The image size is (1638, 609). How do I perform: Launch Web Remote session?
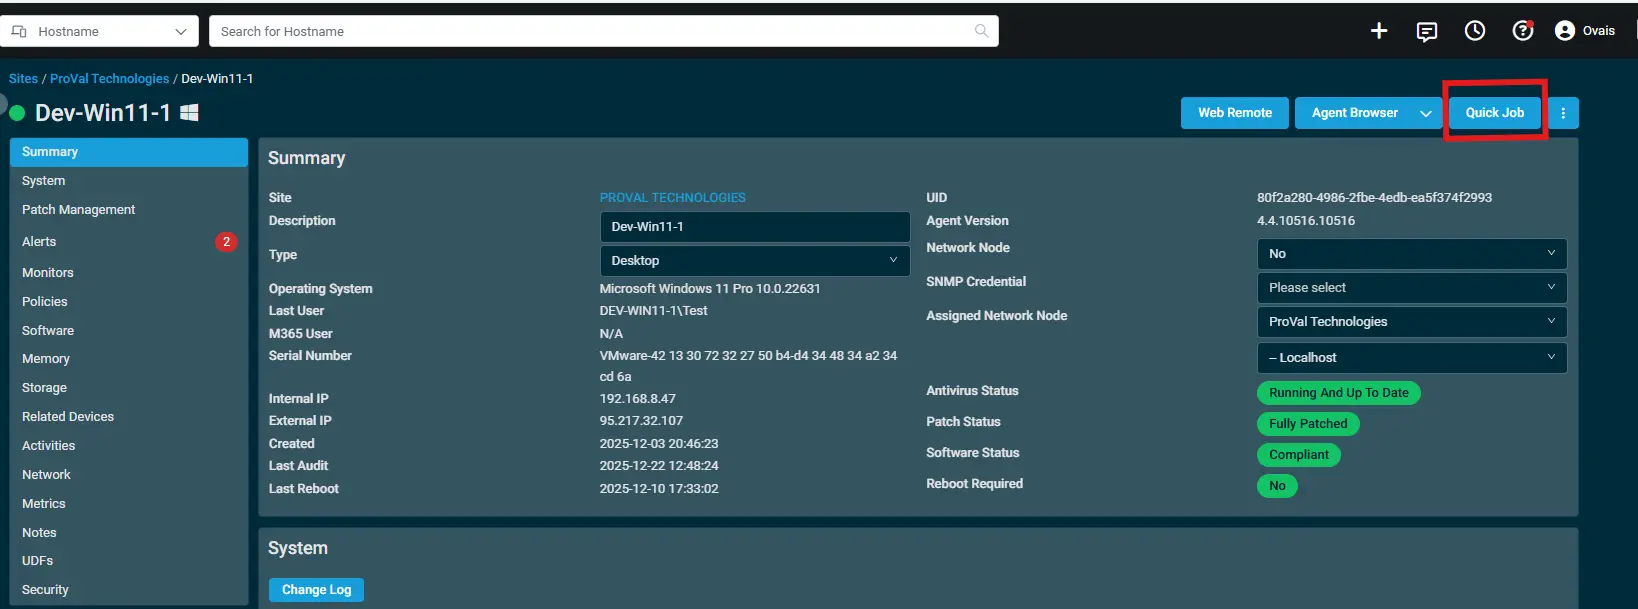tap(1235, 113)
